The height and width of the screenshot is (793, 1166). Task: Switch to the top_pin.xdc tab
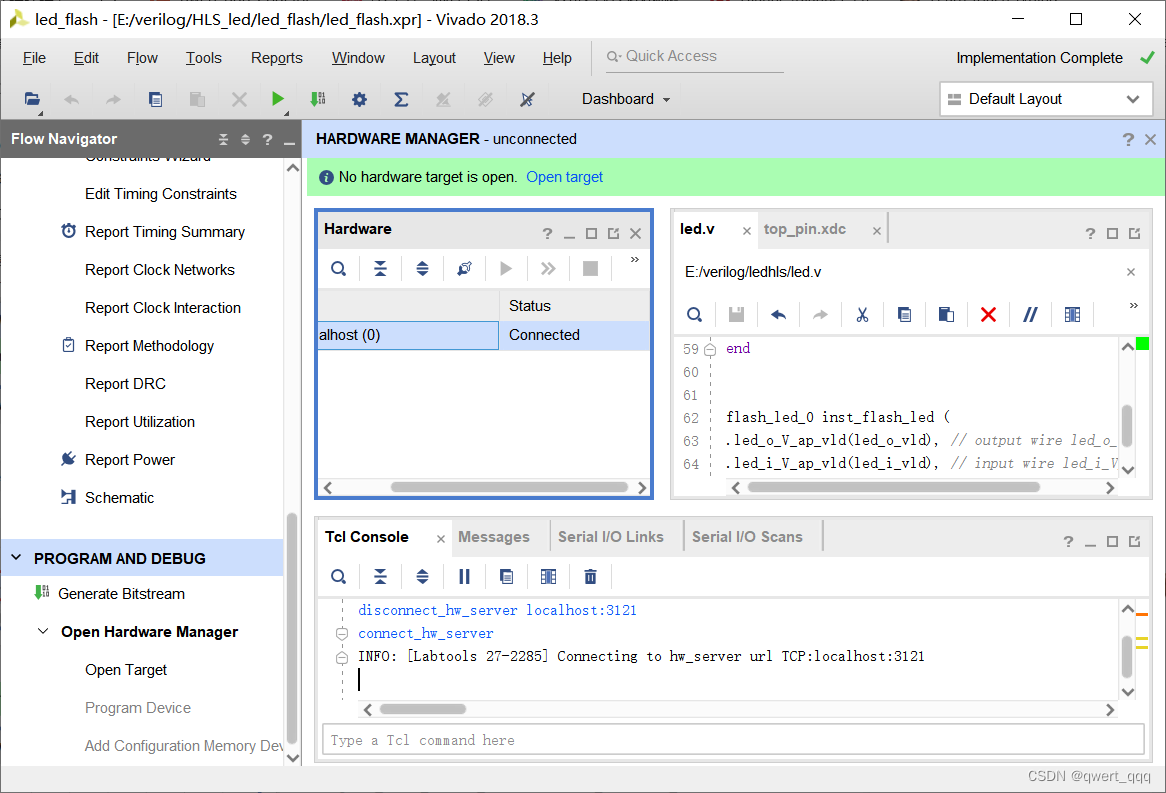click(x=805, y=229)
